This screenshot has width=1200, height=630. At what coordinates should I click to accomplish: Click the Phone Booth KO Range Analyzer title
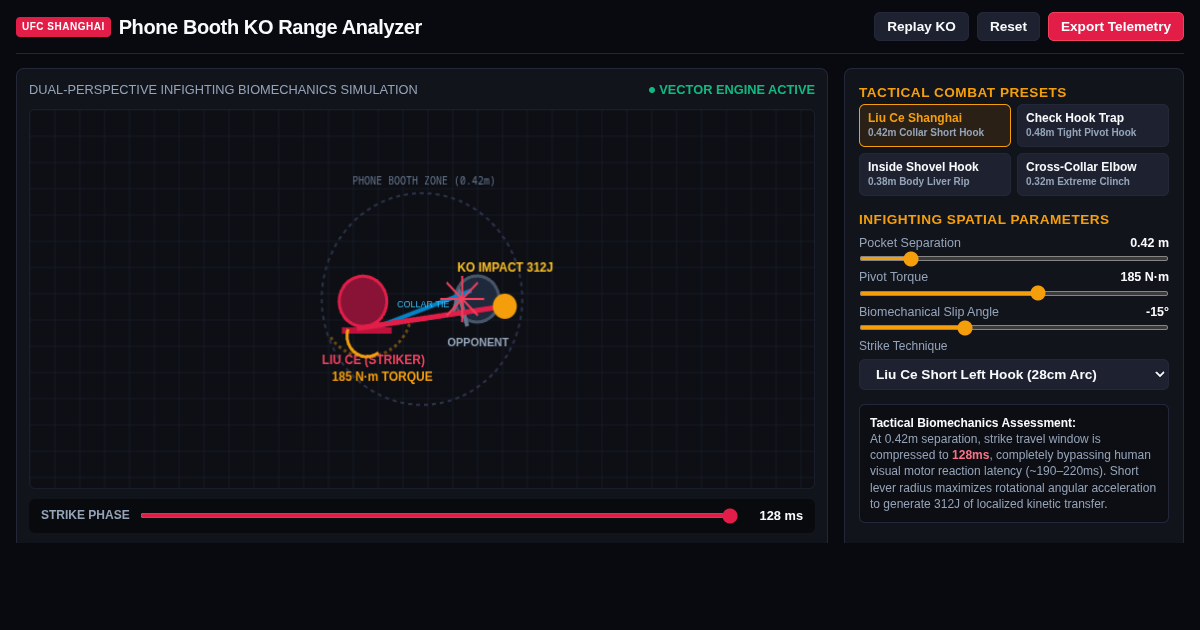tap(270, 27)
